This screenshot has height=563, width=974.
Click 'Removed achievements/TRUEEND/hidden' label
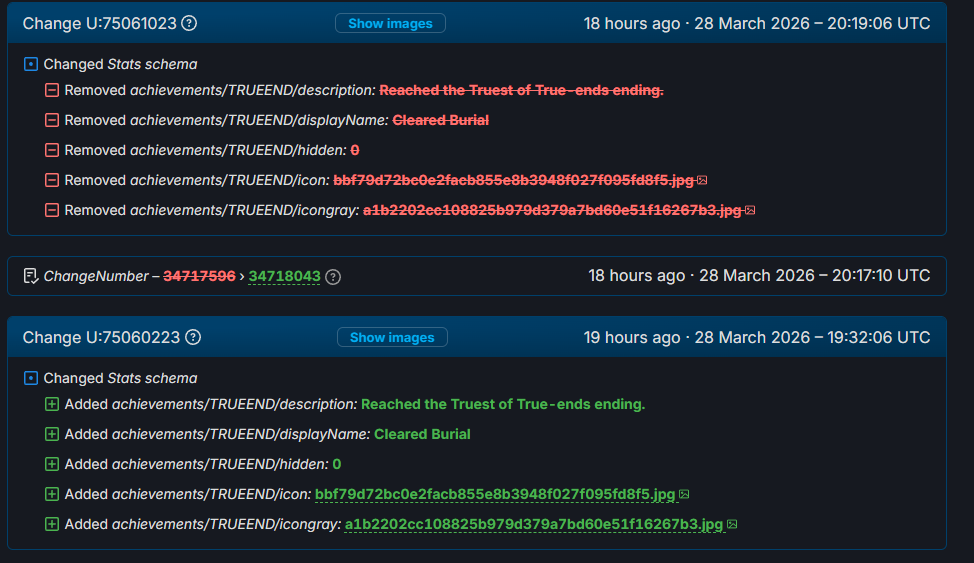[206, 150]
